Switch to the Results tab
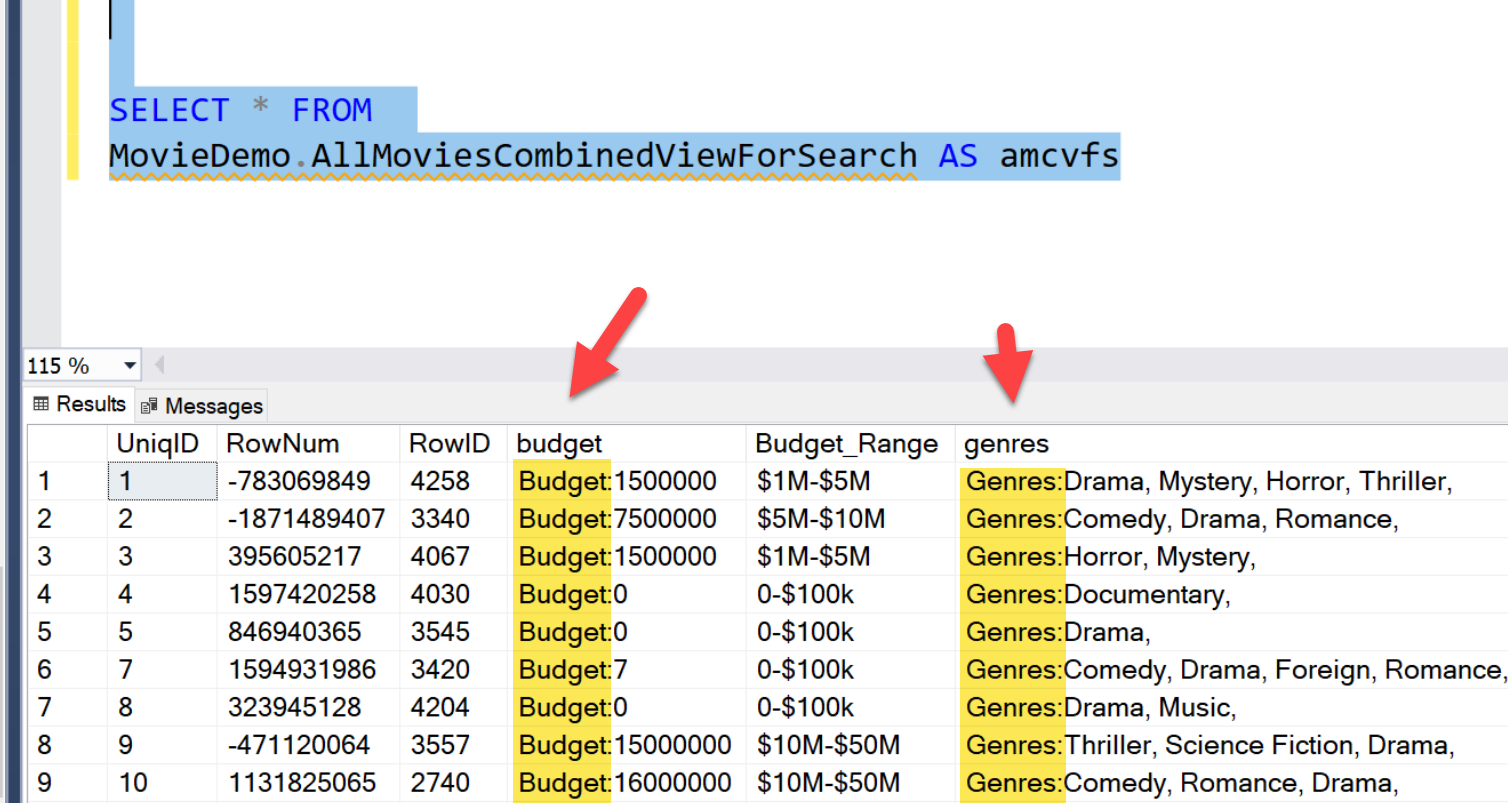This screenshot has width=1508, height=803. coord(80,404)
